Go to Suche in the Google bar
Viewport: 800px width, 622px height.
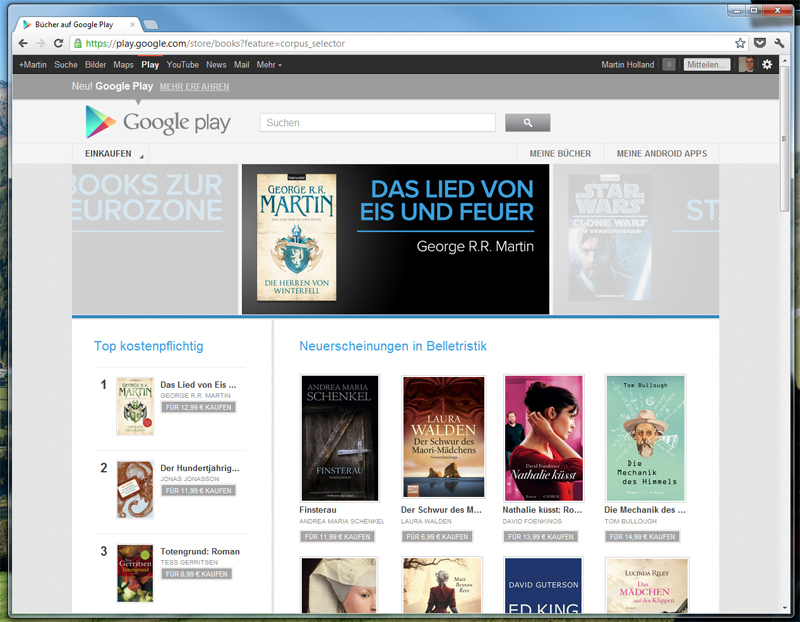66,65
